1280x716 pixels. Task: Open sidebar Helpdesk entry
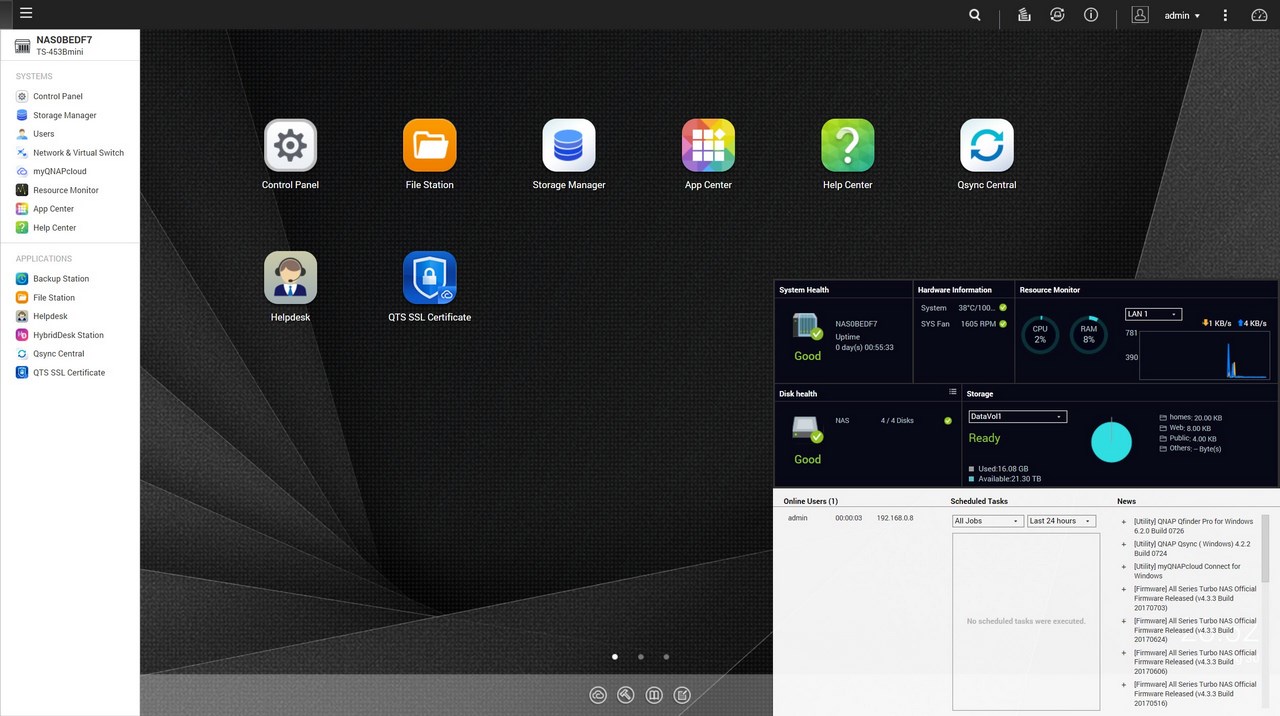(50, 316)
